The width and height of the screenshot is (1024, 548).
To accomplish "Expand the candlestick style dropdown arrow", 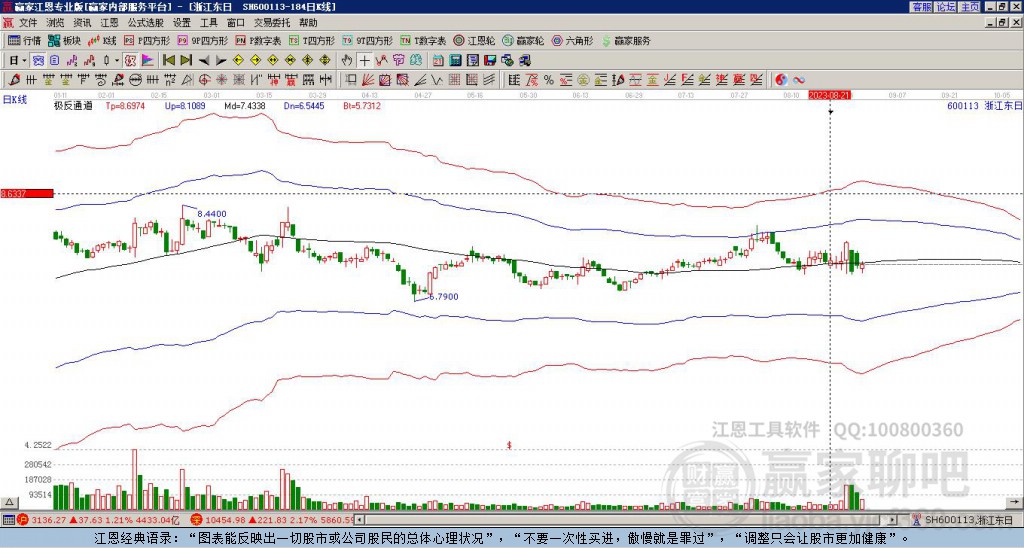I will pyautogui.click(x=117, y=61).
